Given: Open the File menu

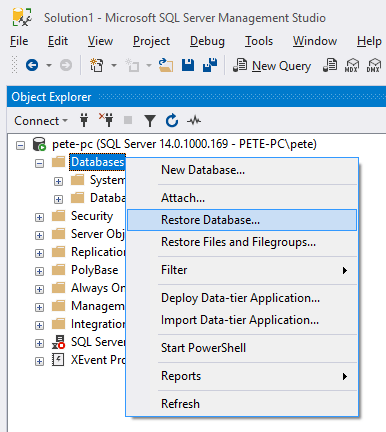Looking at the screenshot, I should 19,41.
